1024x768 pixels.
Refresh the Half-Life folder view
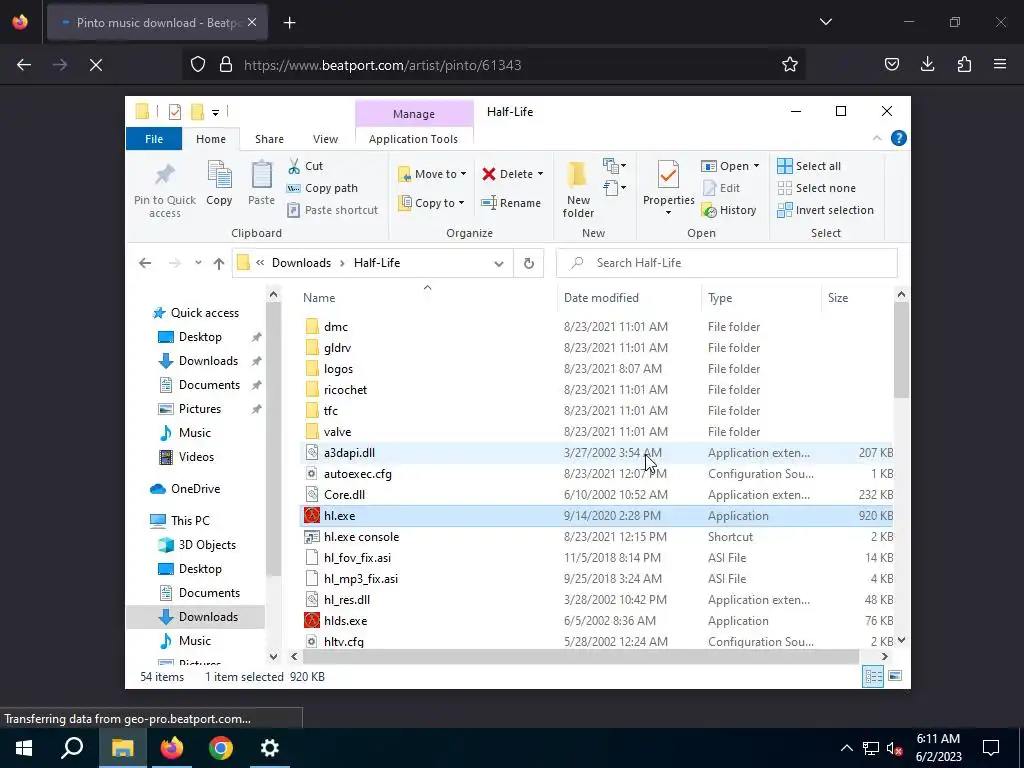529,263
